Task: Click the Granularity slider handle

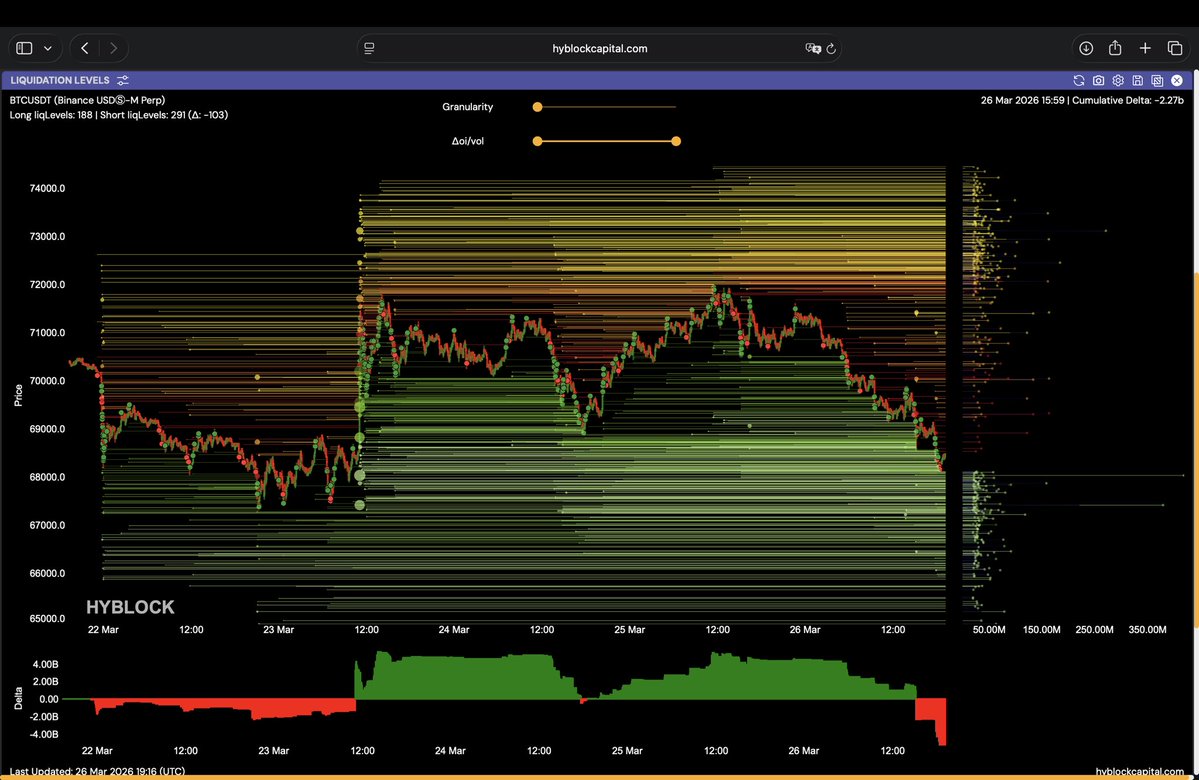Action: point(538,107)
